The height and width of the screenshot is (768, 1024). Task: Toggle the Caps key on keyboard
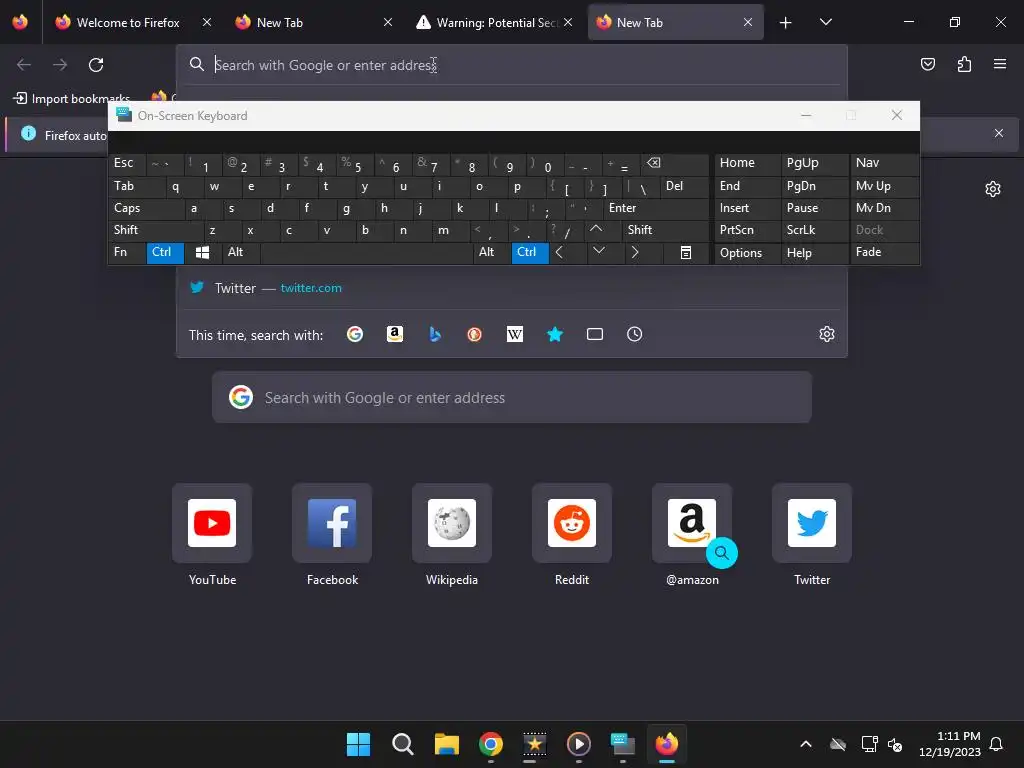pos(146,208)
